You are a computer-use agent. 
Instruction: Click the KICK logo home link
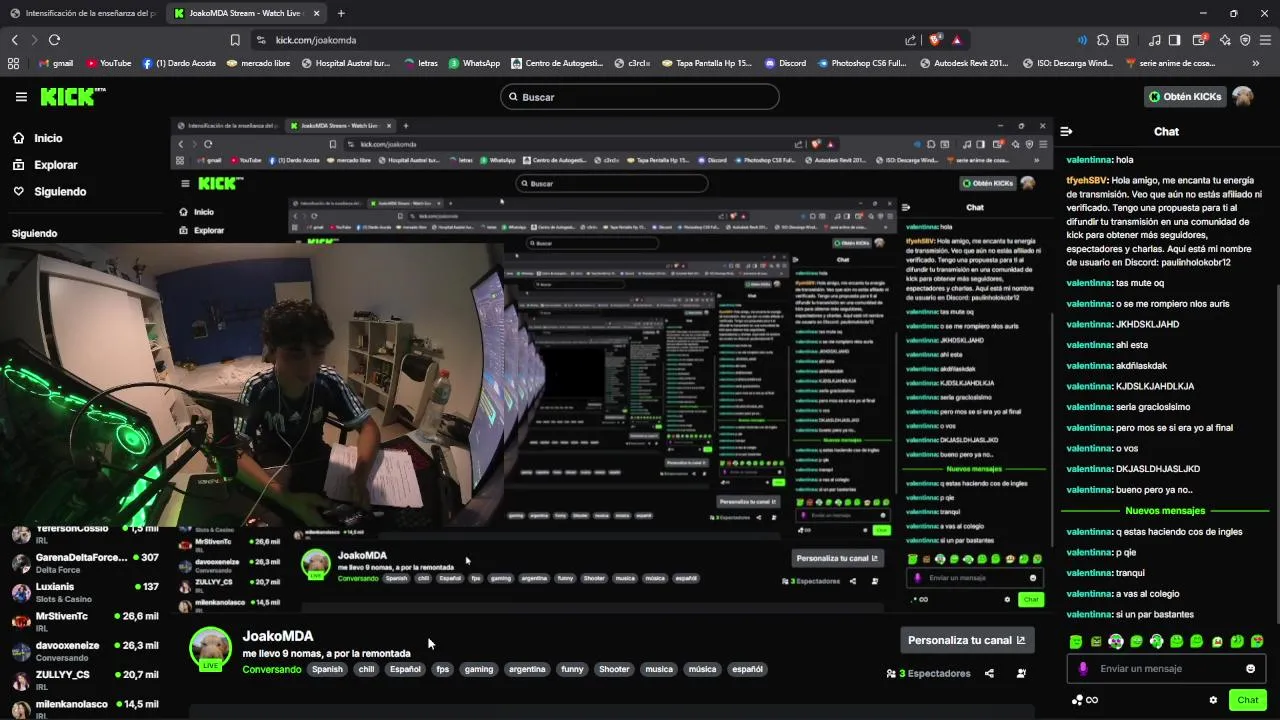[x=72, y=97]
